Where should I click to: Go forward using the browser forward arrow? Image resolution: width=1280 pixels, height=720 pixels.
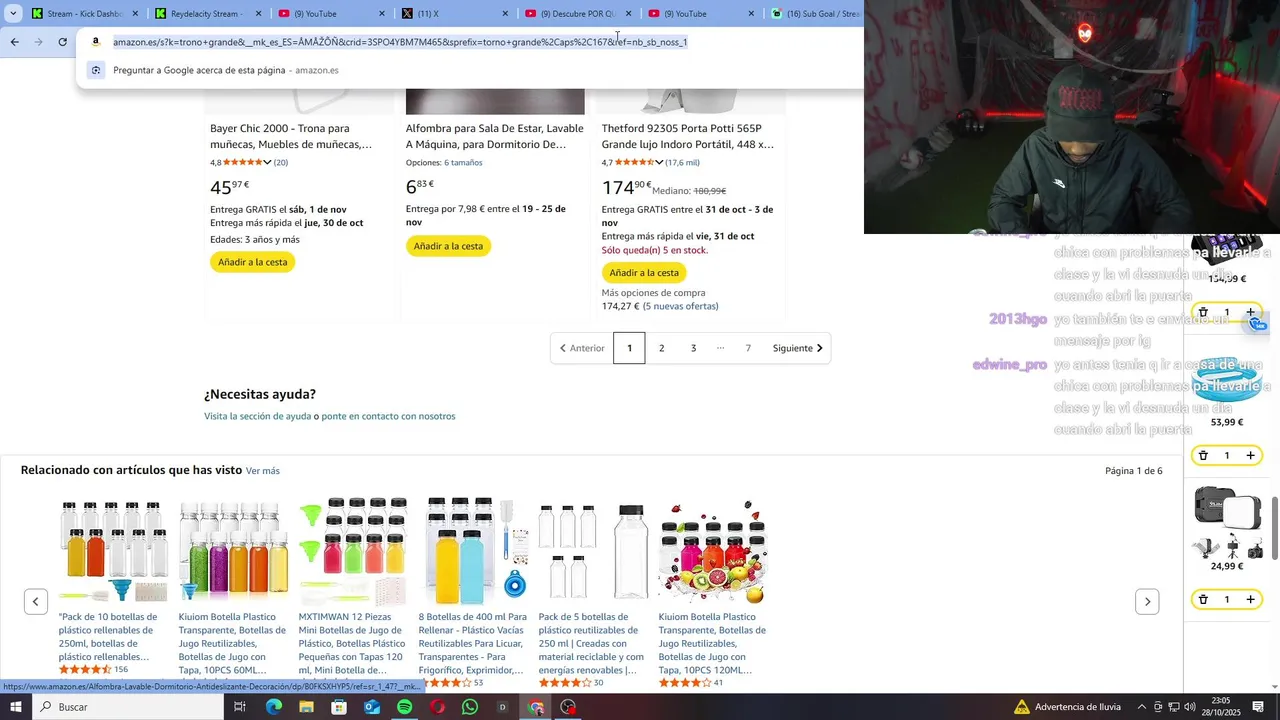coord(38,42)
